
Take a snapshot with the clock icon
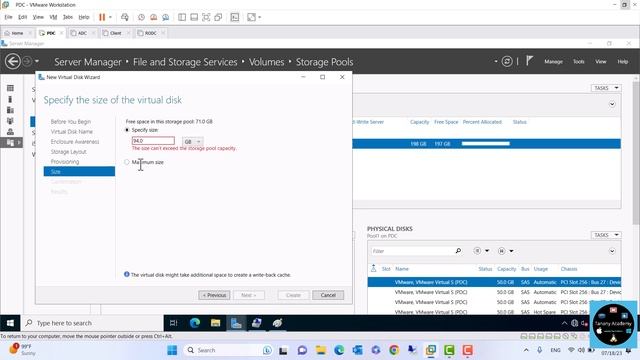[141, 17]
